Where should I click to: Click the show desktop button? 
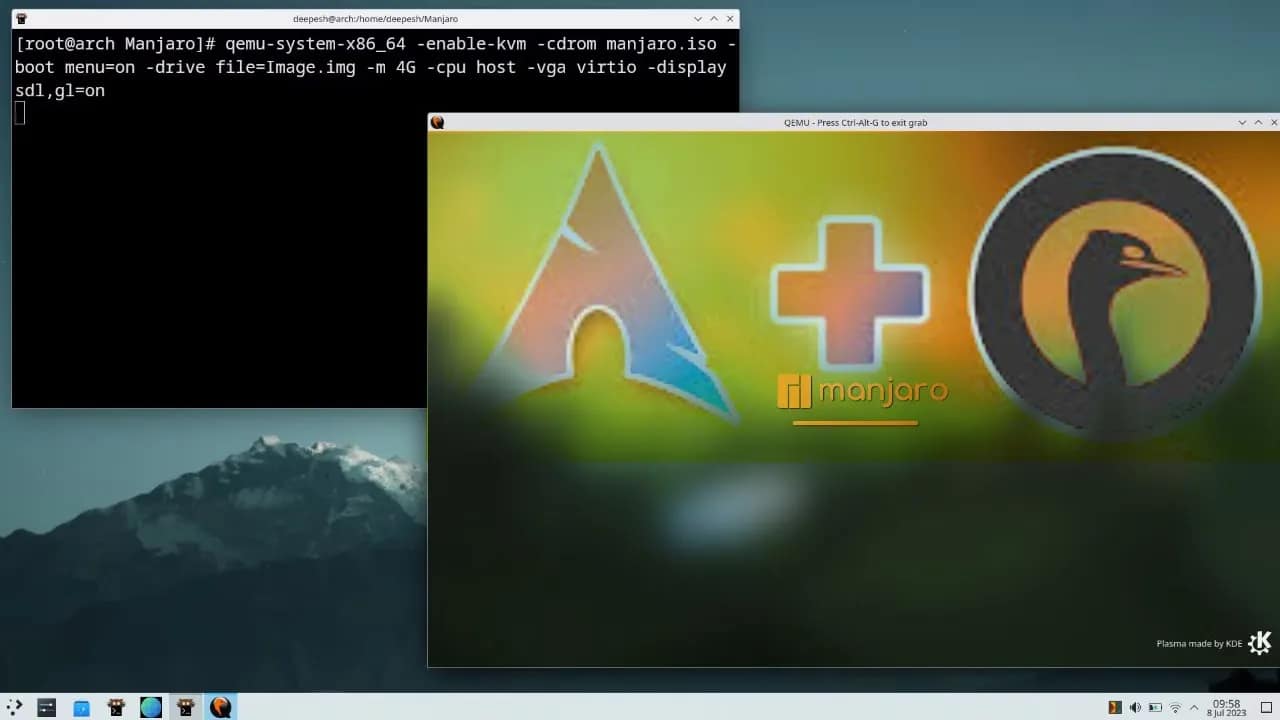coord(1265,707)
